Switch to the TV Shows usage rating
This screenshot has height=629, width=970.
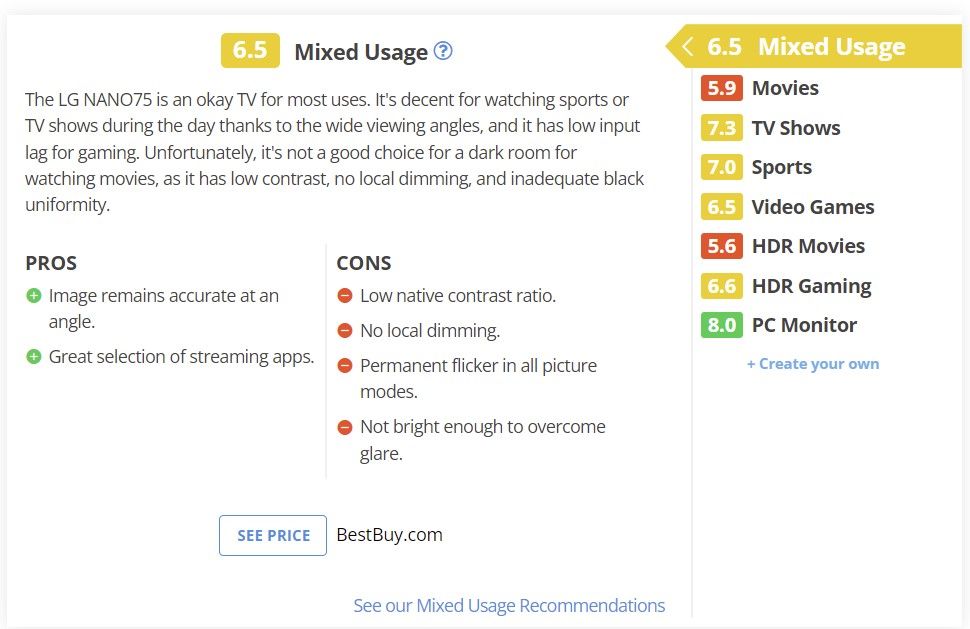click(x=795, y=128)
